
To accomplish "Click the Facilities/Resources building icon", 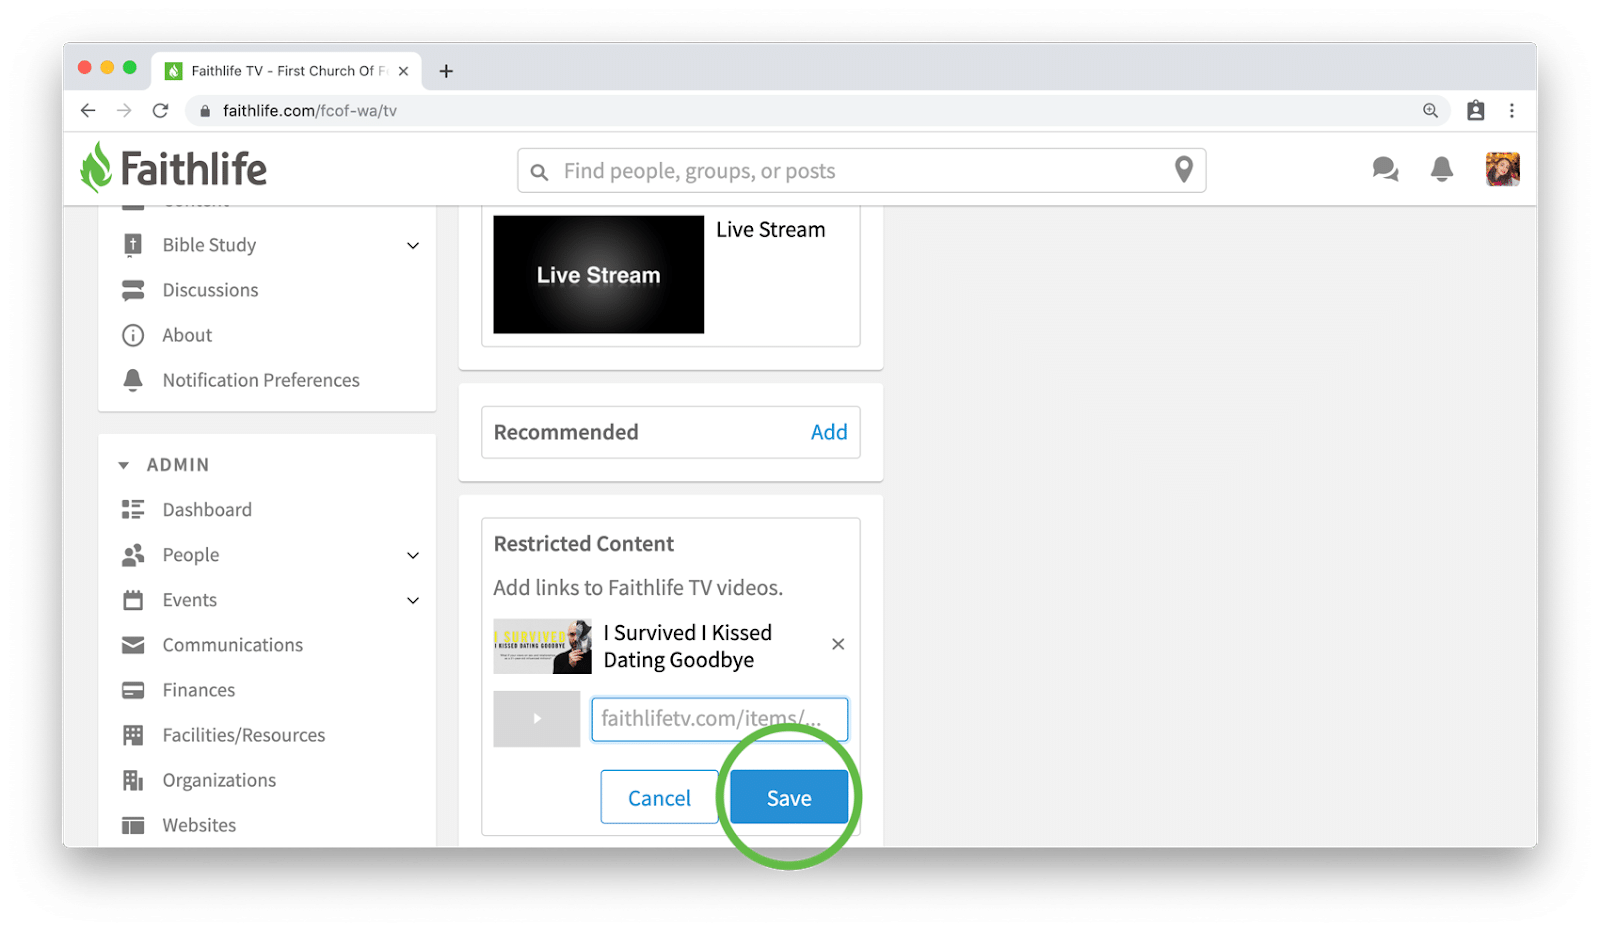I will tap(132, 735).
